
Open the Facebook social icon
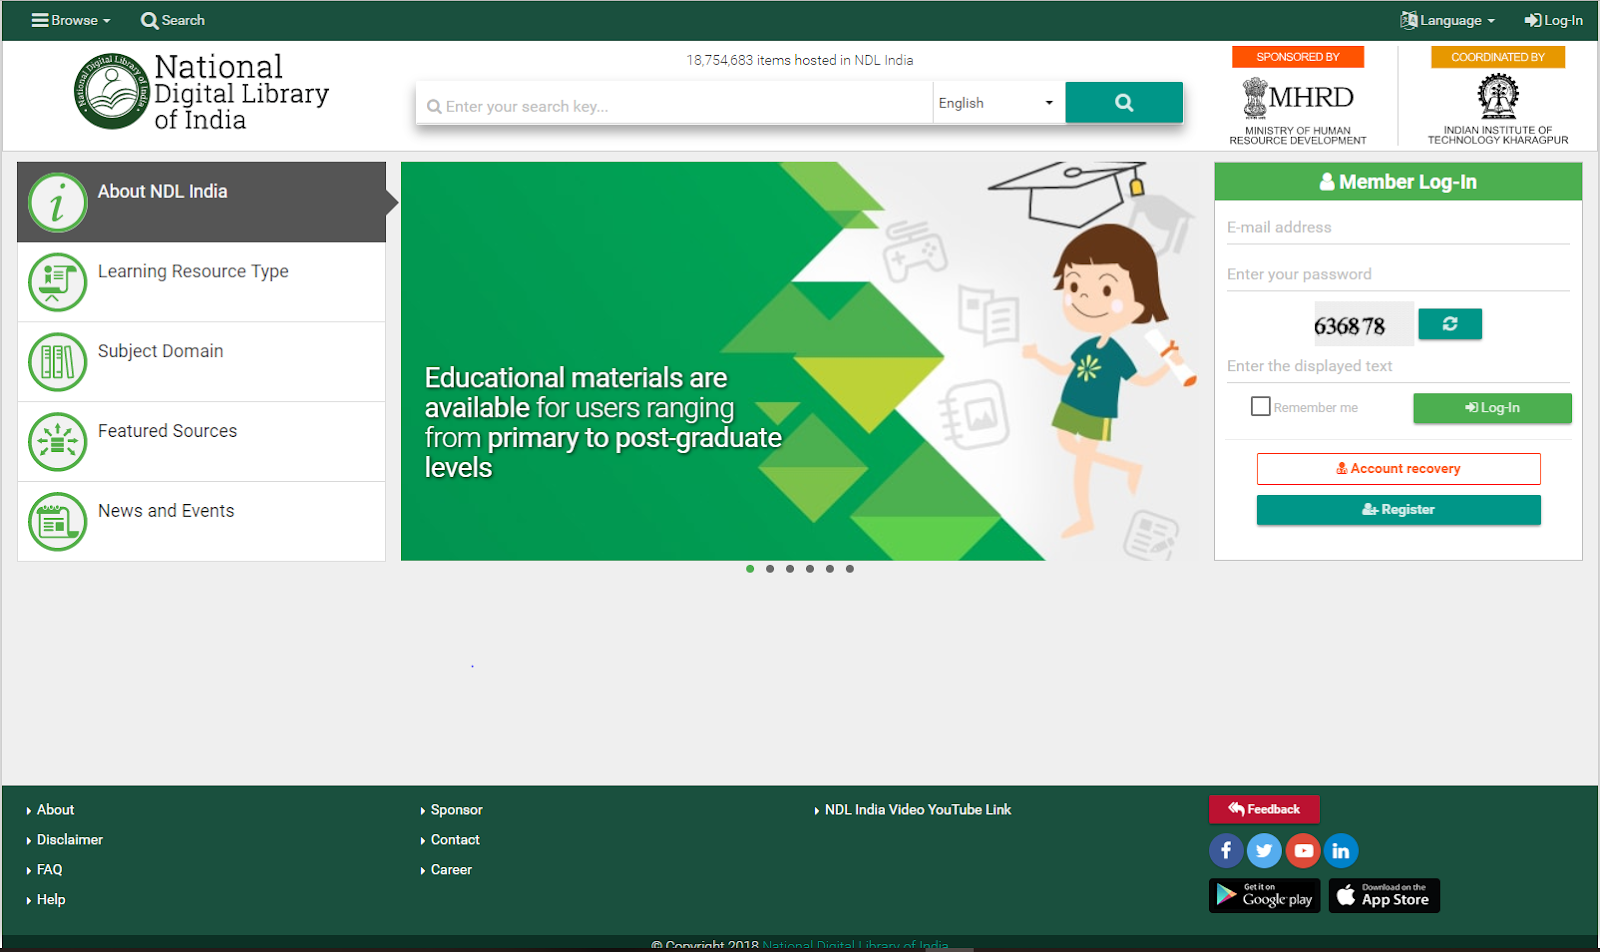click(1226, 851)
